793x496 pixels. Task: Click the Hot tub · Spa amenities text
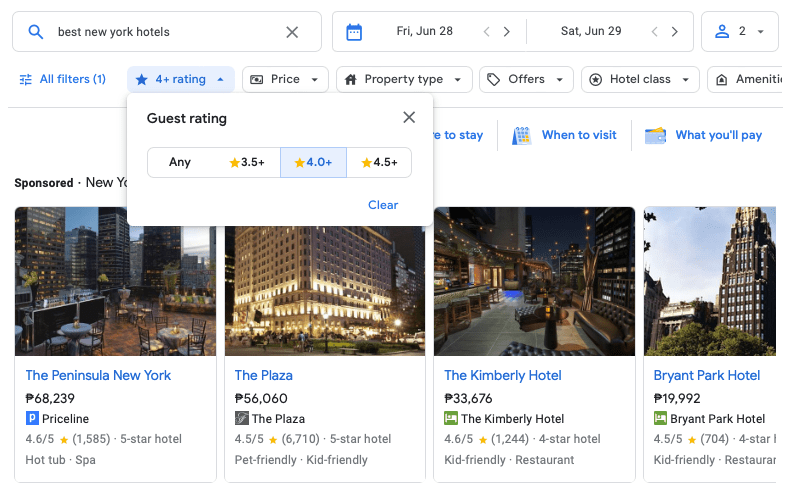click(60, 460)
